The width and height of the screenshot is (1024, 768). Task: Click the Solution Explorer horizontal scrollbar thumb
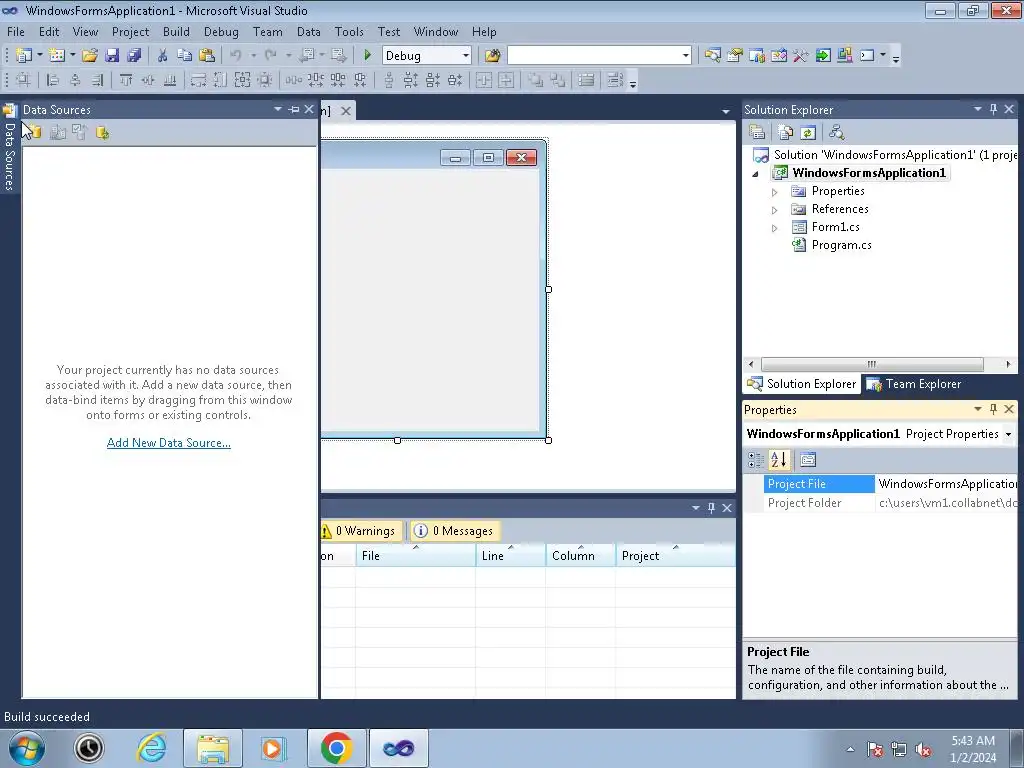pos(872,364)
